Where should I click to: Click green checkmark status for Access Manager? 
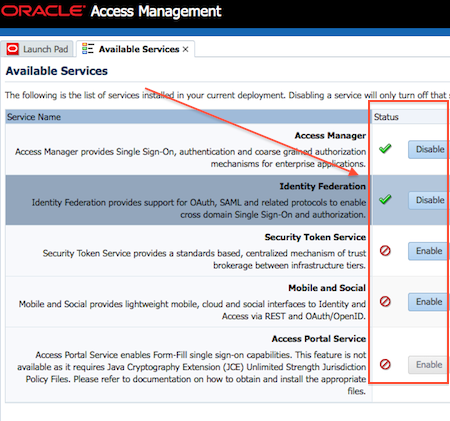click(x=385, y=149)
